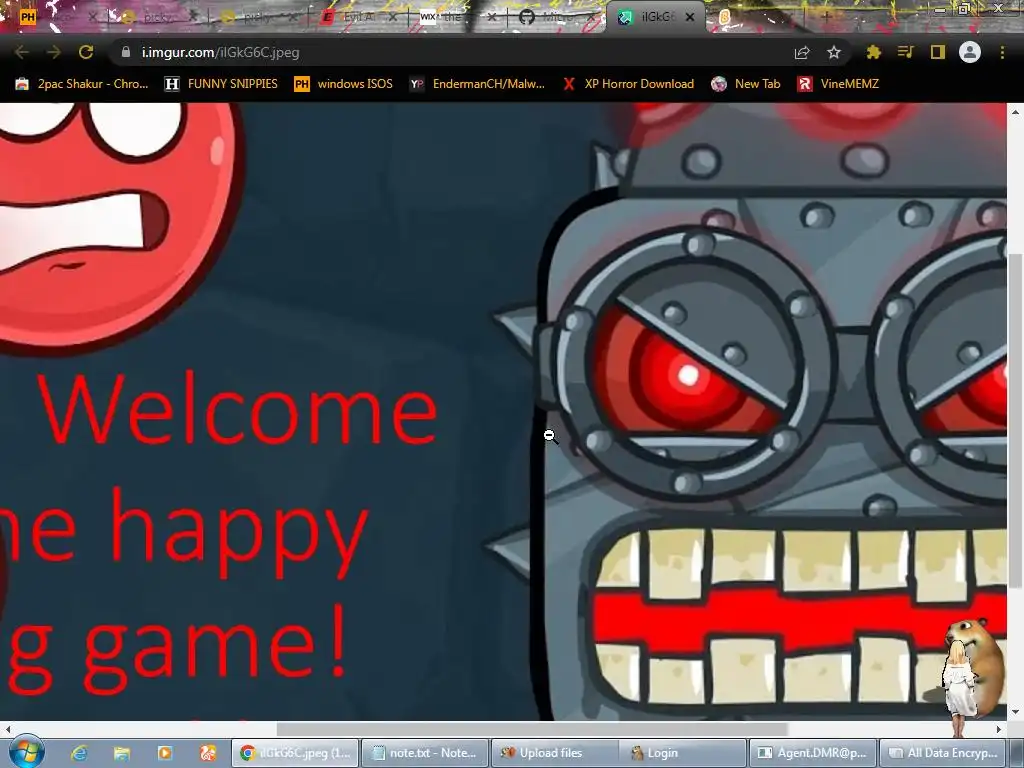Switch to All Data Encryp... window
Viewport: 1024px width, 768px height.
click(943, 753)
